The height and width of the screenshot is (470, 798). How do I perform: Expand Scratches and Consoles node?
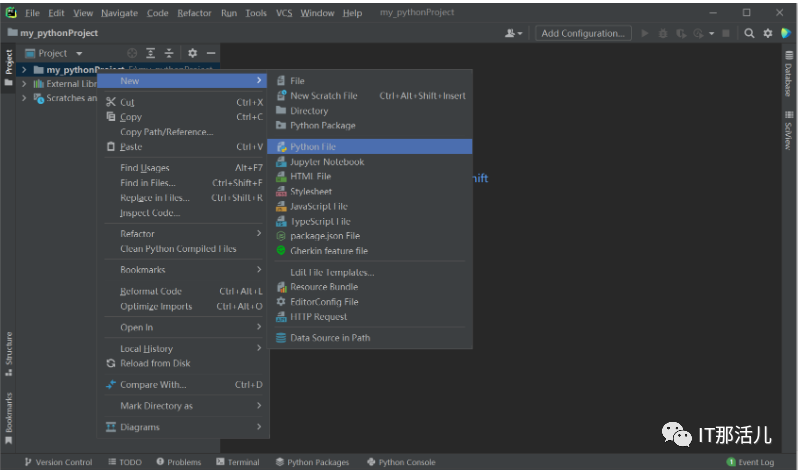tap(24, 98)
